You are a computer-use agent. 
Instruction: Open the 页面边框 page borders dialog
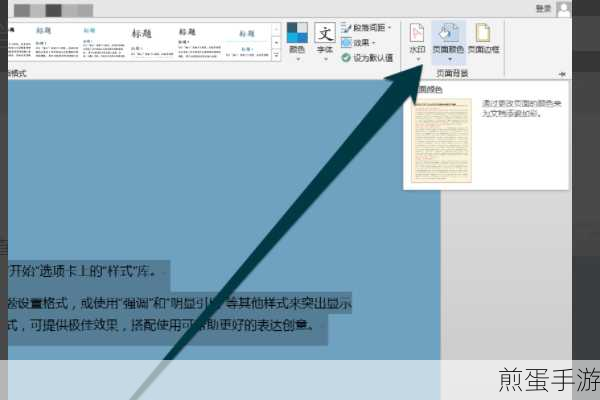coord(483,38)
